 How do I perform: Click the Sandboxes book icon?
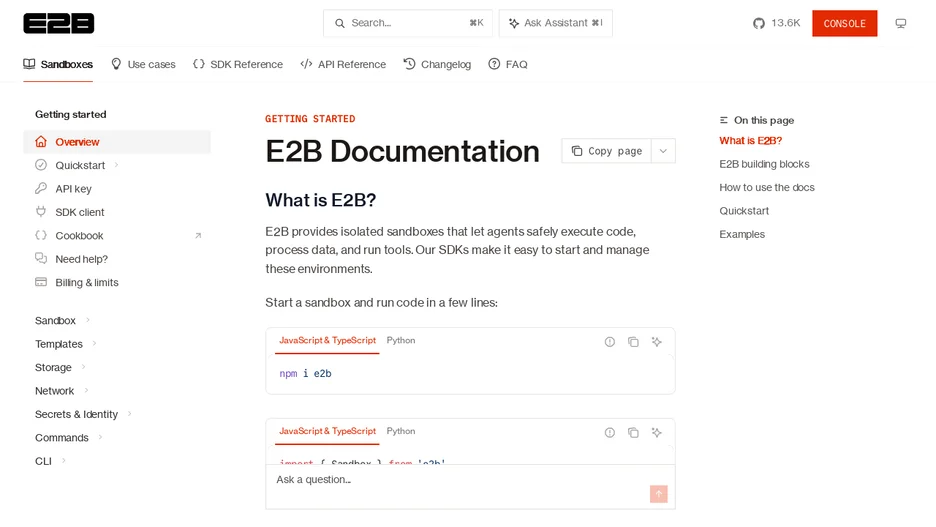pyautogui.click(x=29, y=64)
